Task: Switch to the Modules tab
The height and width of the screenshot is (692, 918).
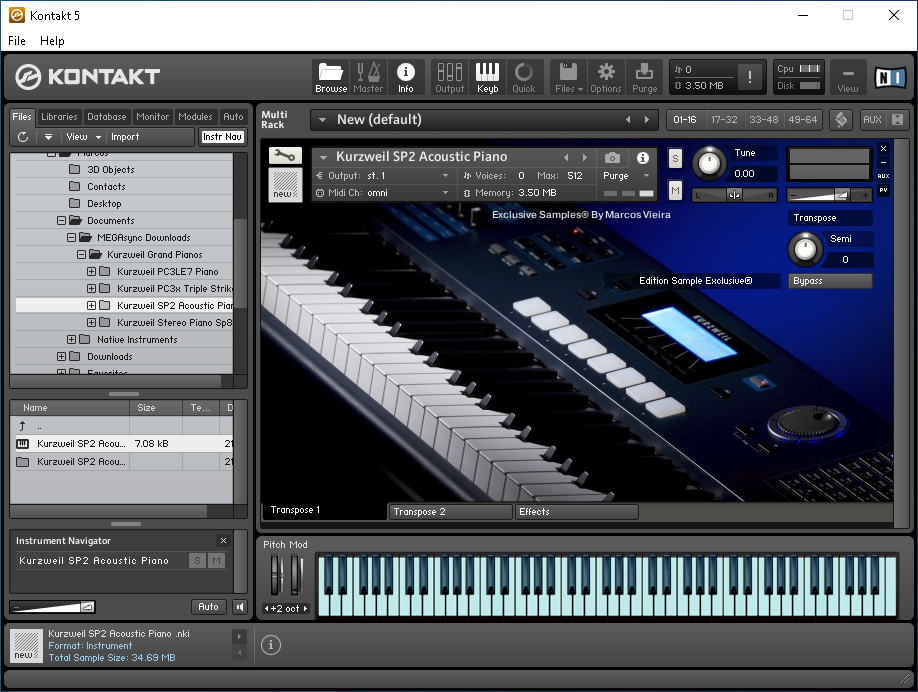Action: coord(195,117)
